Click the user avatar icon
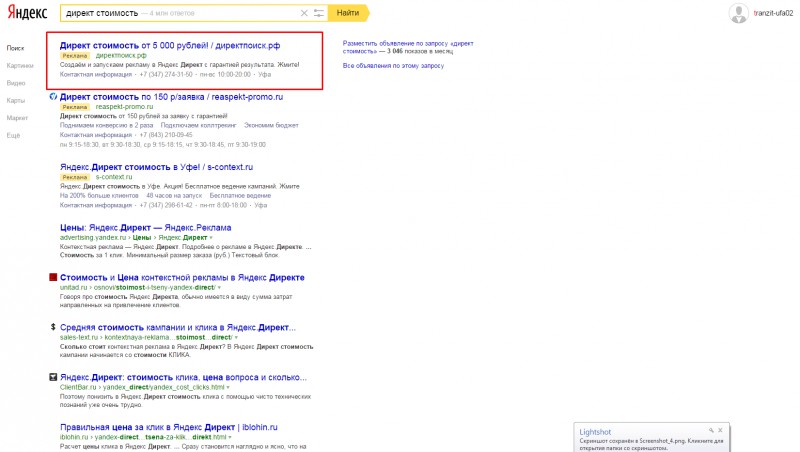The width and height of the screenshot is (800, 452). pos(738,13)
